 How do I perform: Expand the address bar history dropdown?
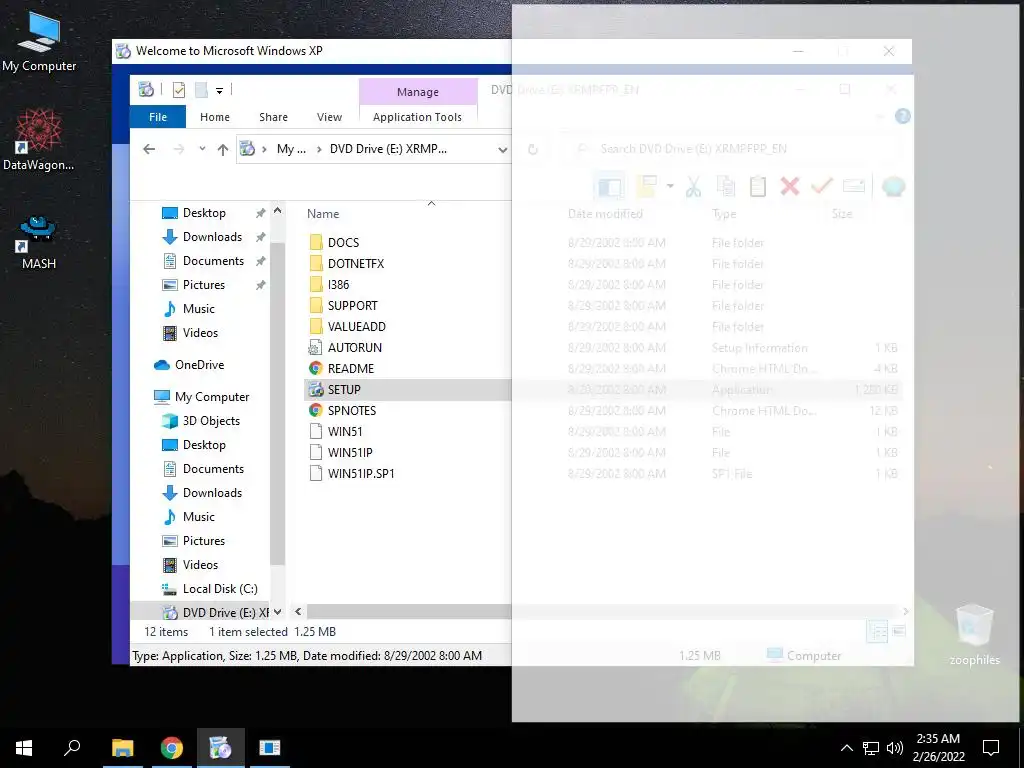pyautogui.click(x=502, y=150)
